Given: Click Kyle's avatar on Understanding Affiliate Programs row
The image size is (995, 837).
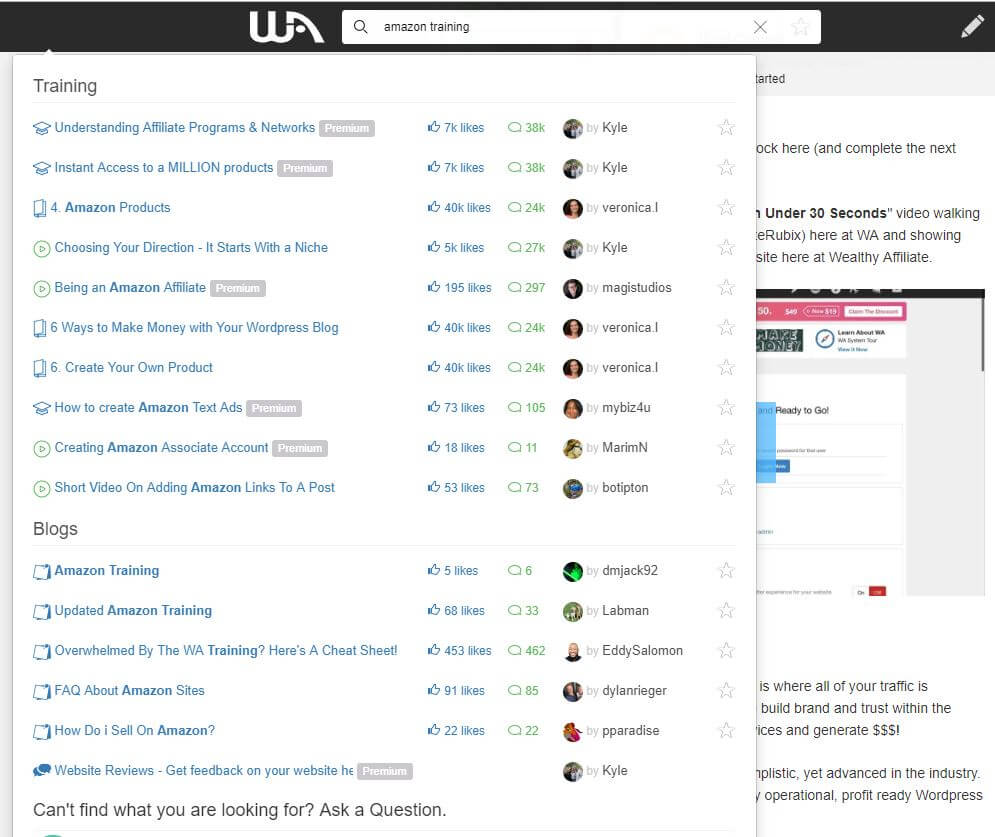Looking at the screenshot, I should [572, 128].
